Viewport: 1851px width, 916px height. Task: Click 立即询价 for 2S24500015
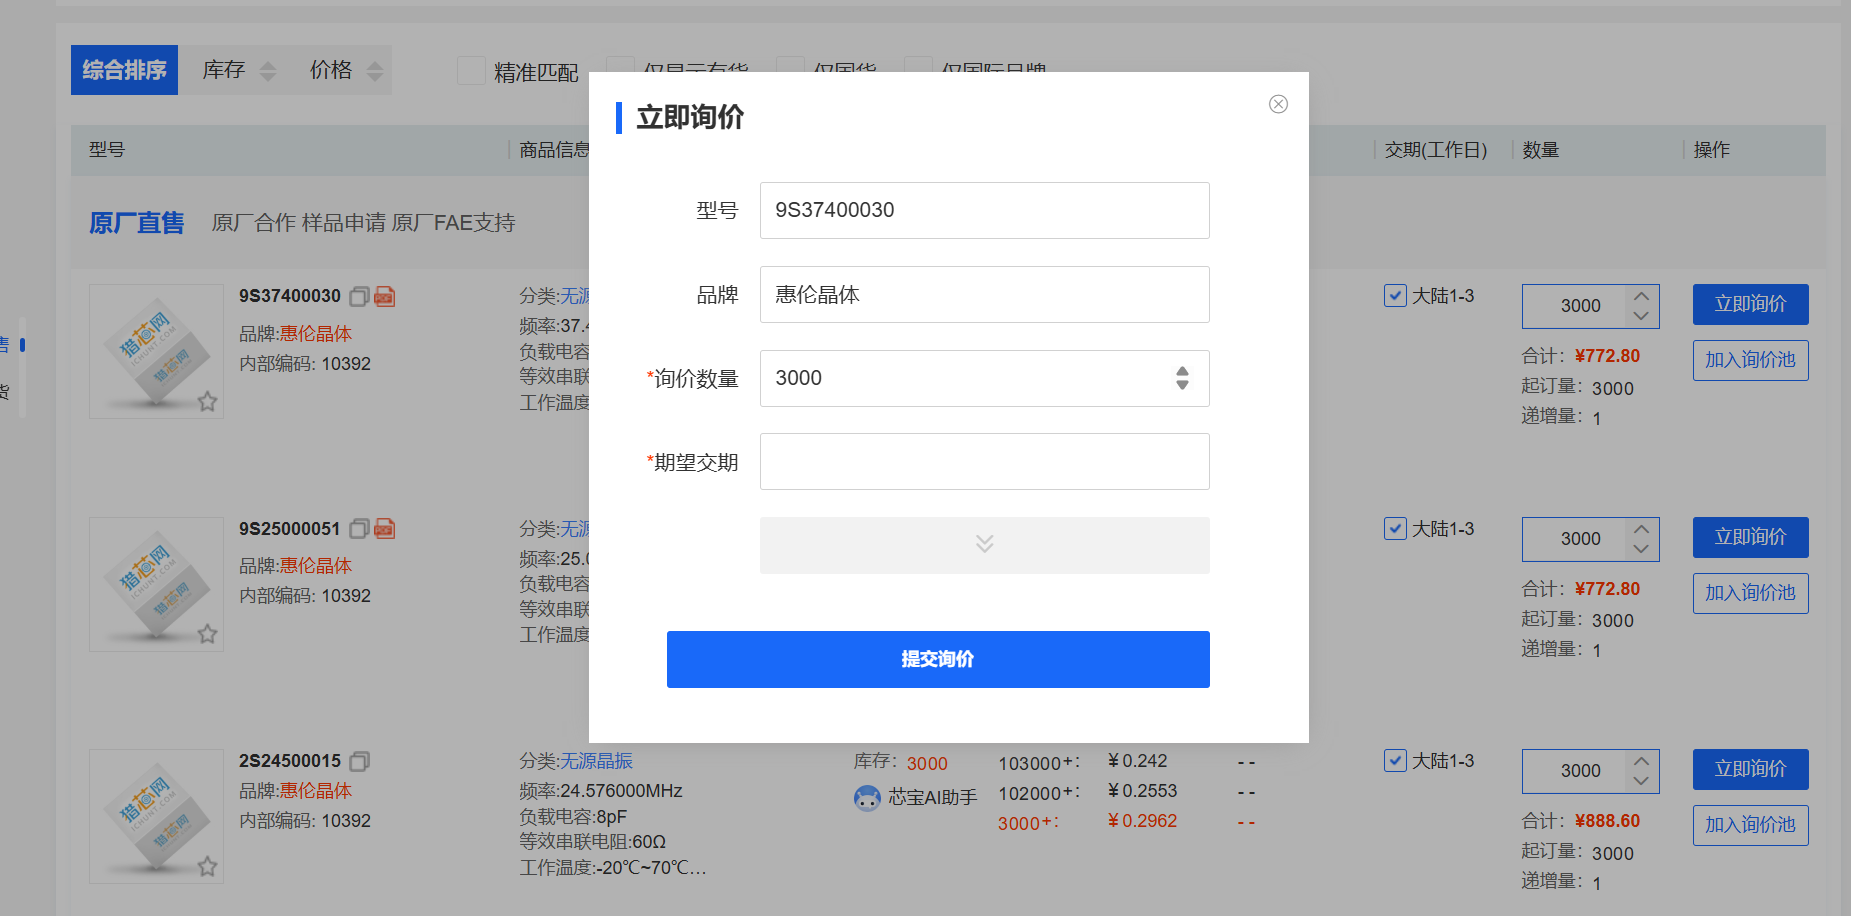(1750, 769)
